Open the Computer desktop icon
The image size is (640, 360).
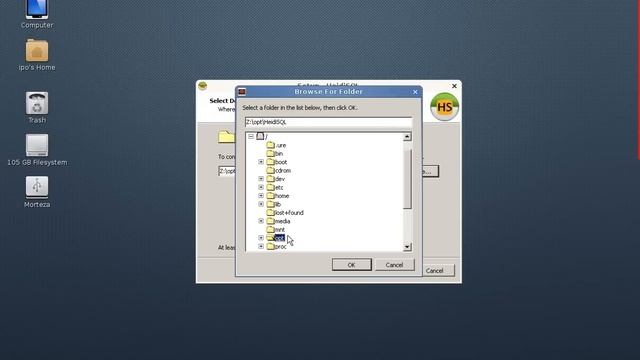(37, 10)
